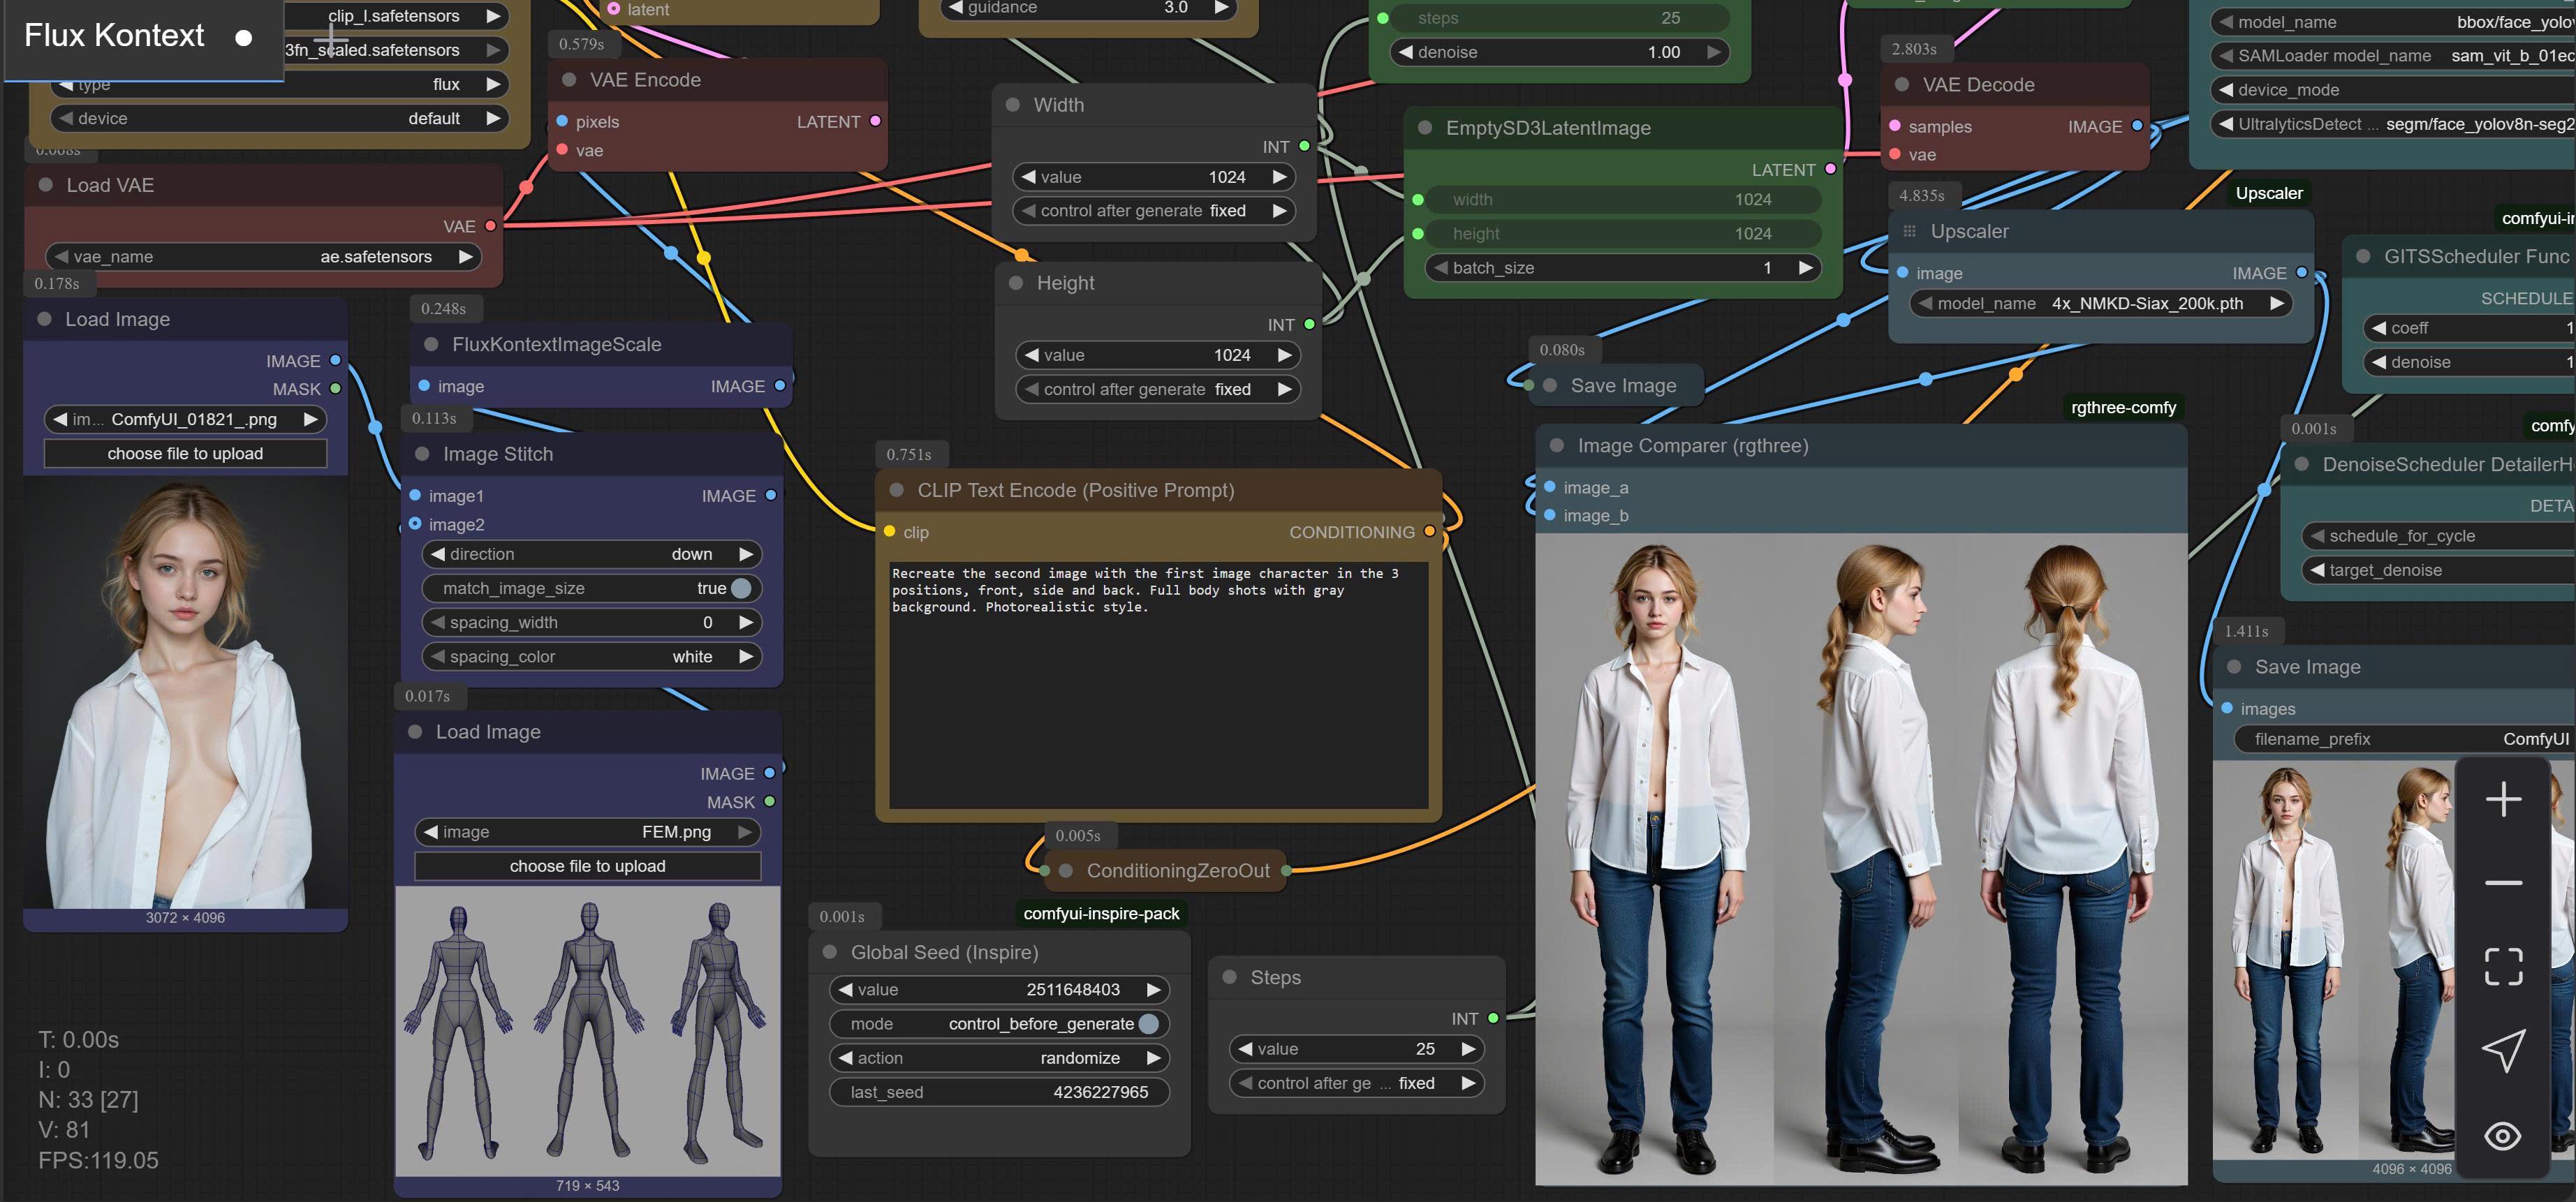Adjust the guidance 3.0 value slider
This screenshot has width=2576, height=1202.
(1088, 8)
